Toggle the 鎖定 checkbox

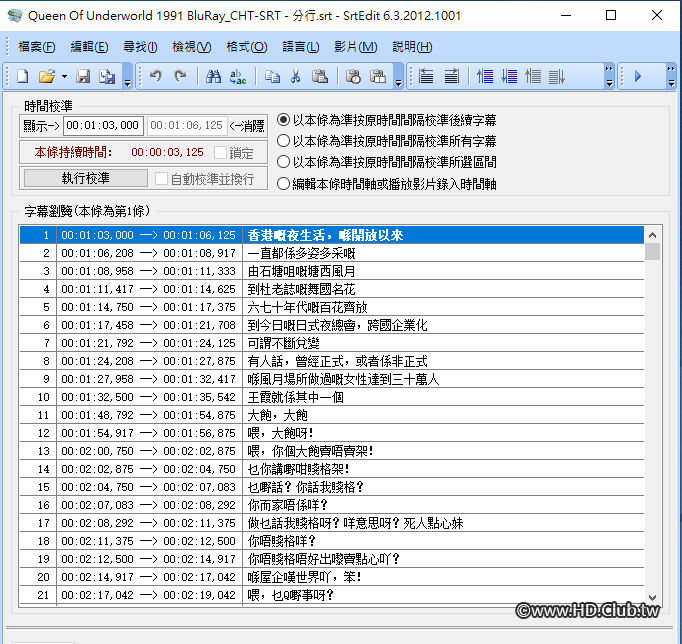(221, 153)
